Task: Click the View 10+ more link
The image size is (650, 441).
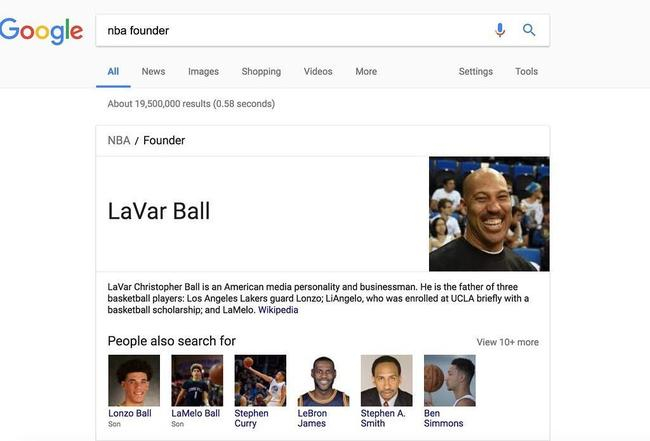Action: click(507, 342)
